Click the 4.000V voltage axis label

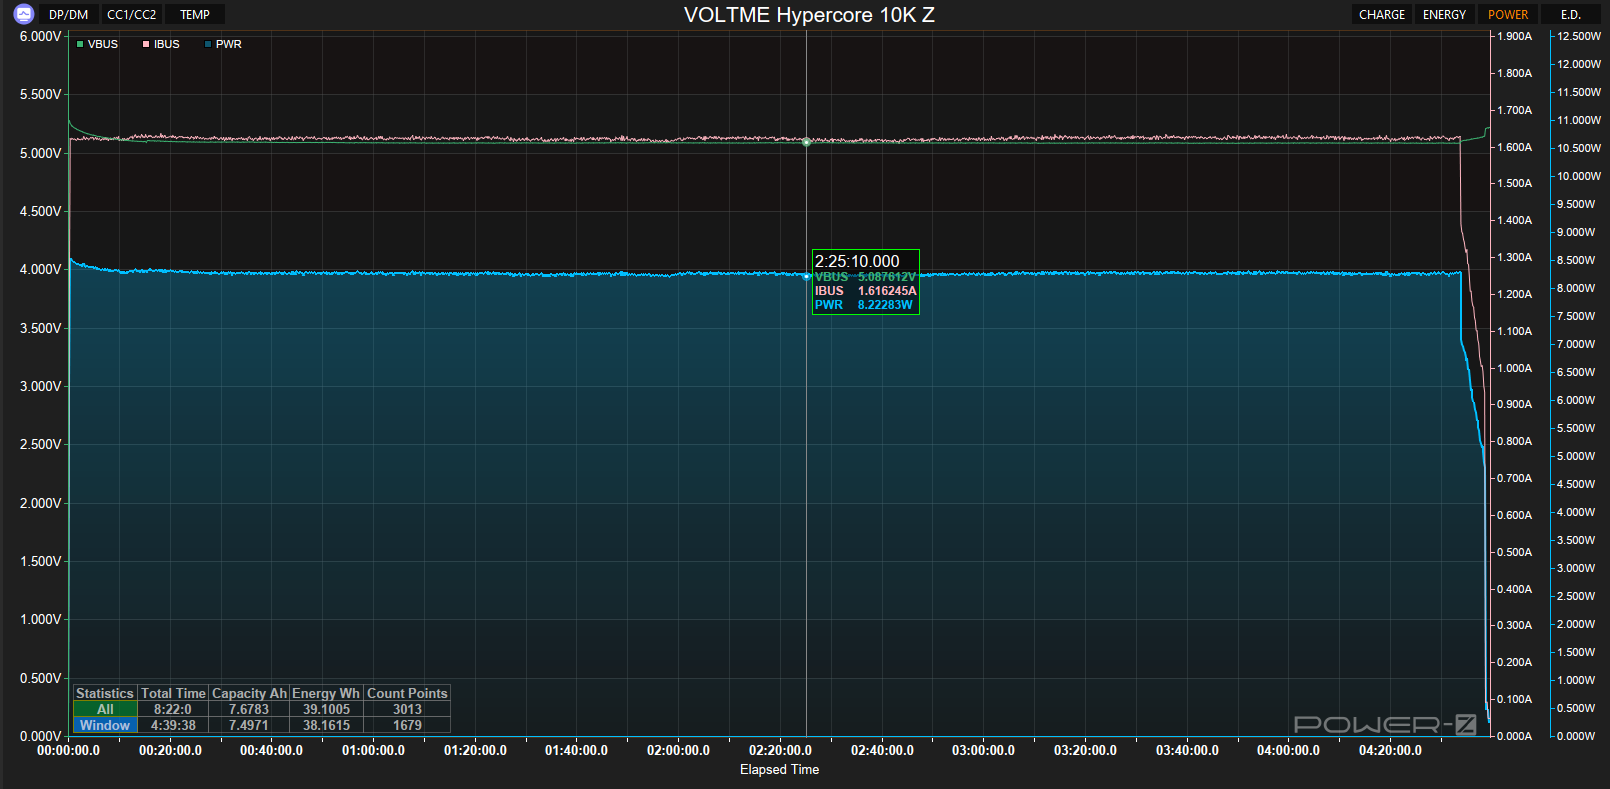click(x=41, y=269)
